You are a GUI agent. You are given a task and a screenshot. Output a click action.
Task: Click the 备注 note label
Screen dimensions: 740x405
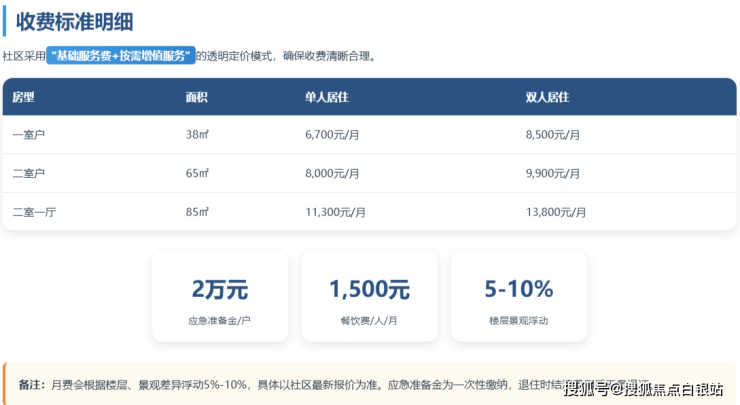[x=31, y=385]
